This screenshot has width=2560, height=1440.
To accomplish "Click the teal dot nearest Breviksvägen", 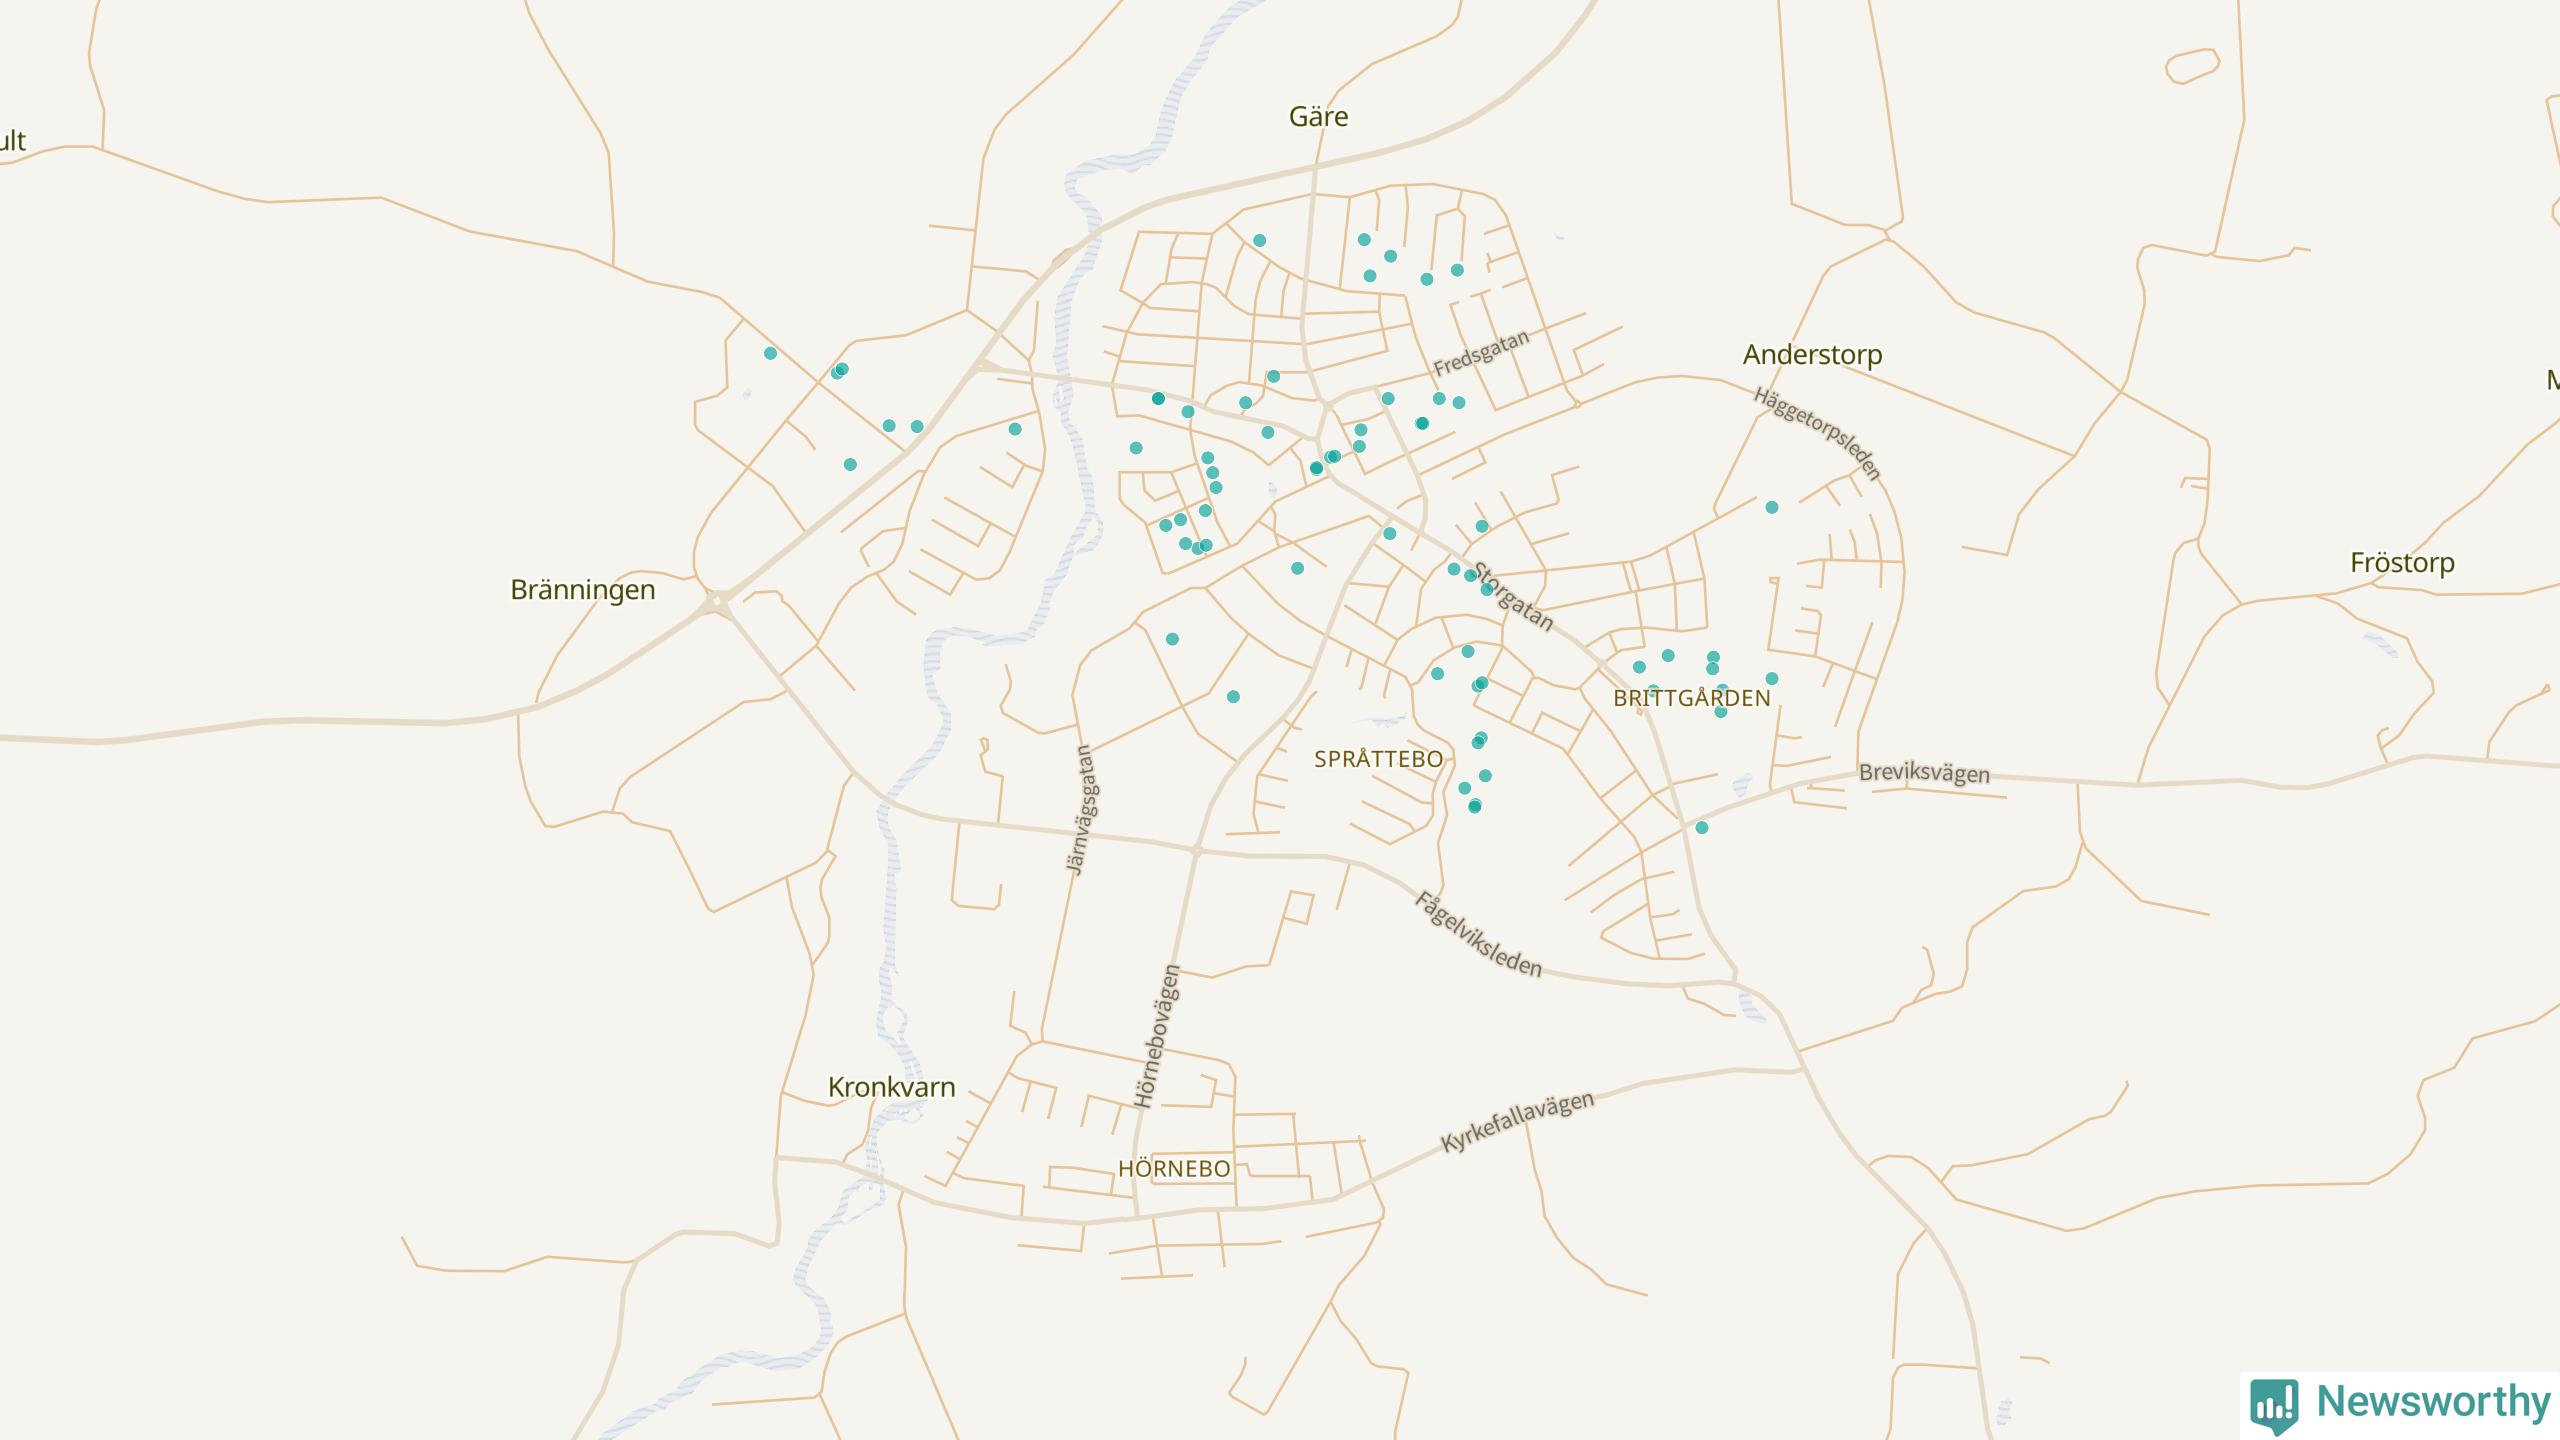I will point(1702,828).
